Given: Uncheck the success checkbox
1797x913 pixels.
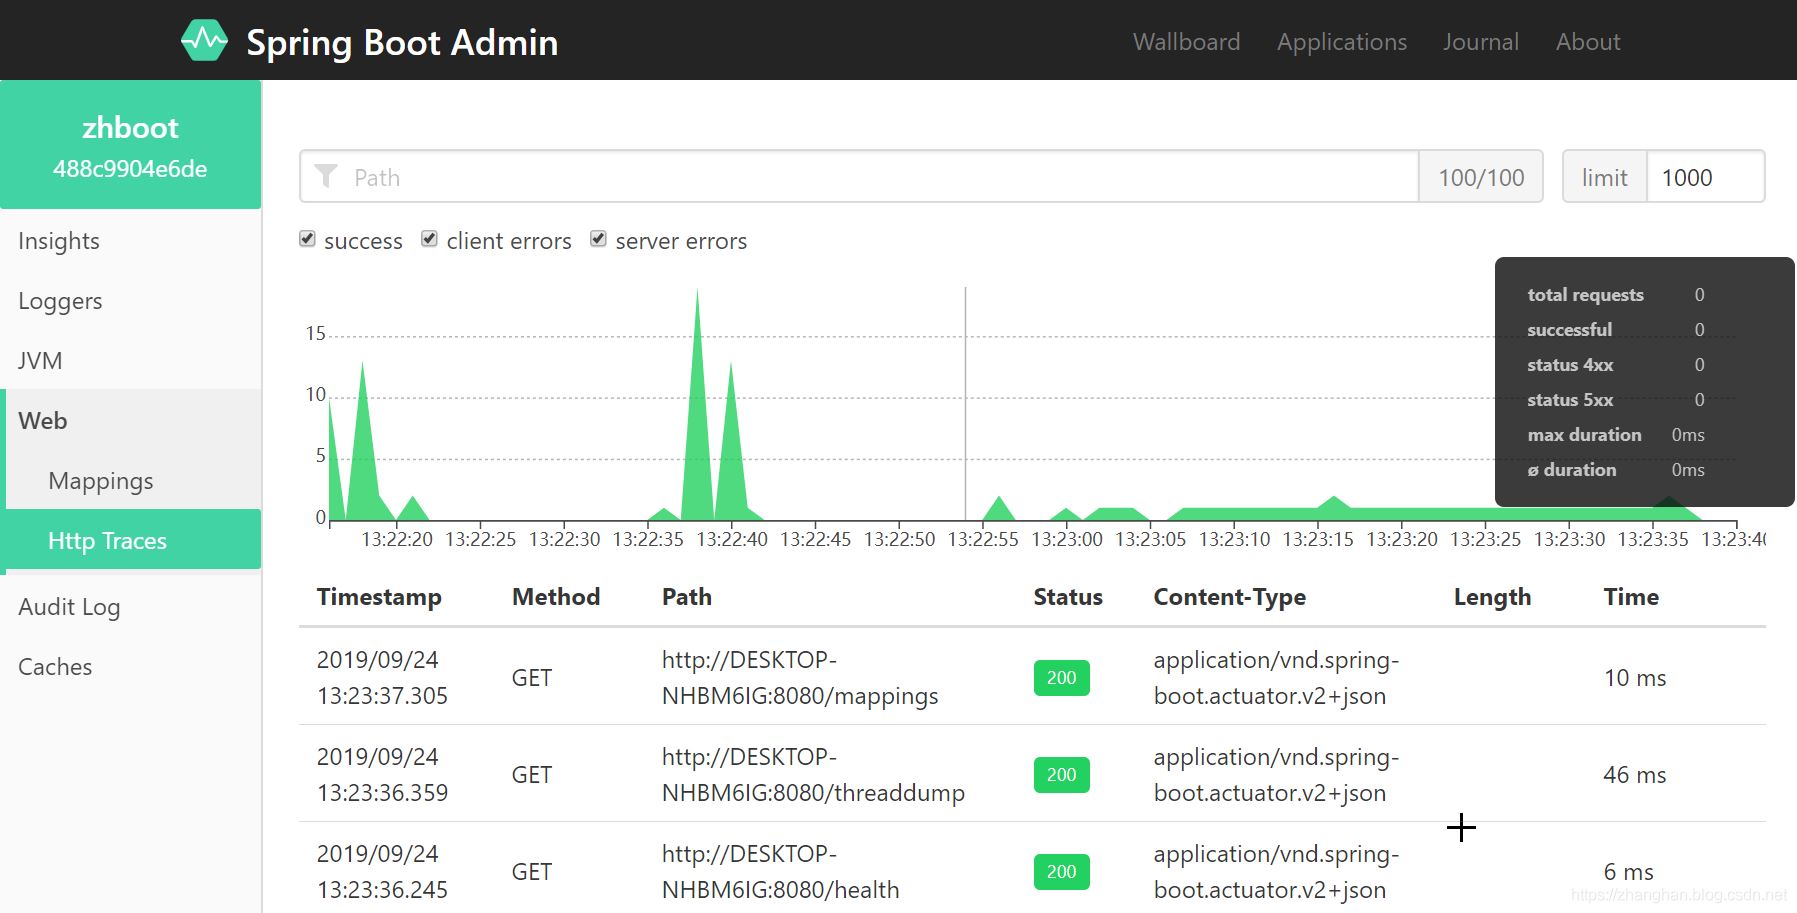Looking at the screenshot, I should point(307,238).
